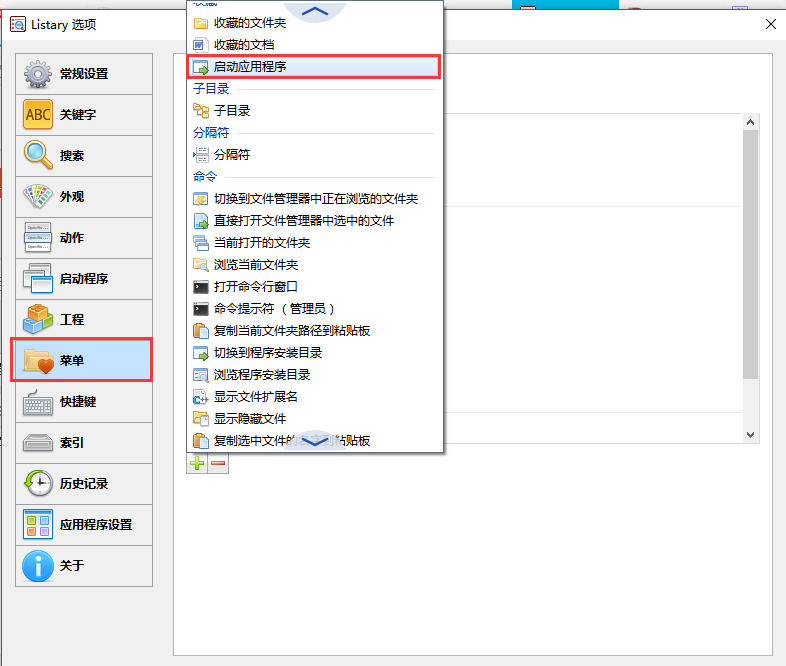
Task: Choose 命令提示符（管理员） entry
Action: (x=315, y=309)
